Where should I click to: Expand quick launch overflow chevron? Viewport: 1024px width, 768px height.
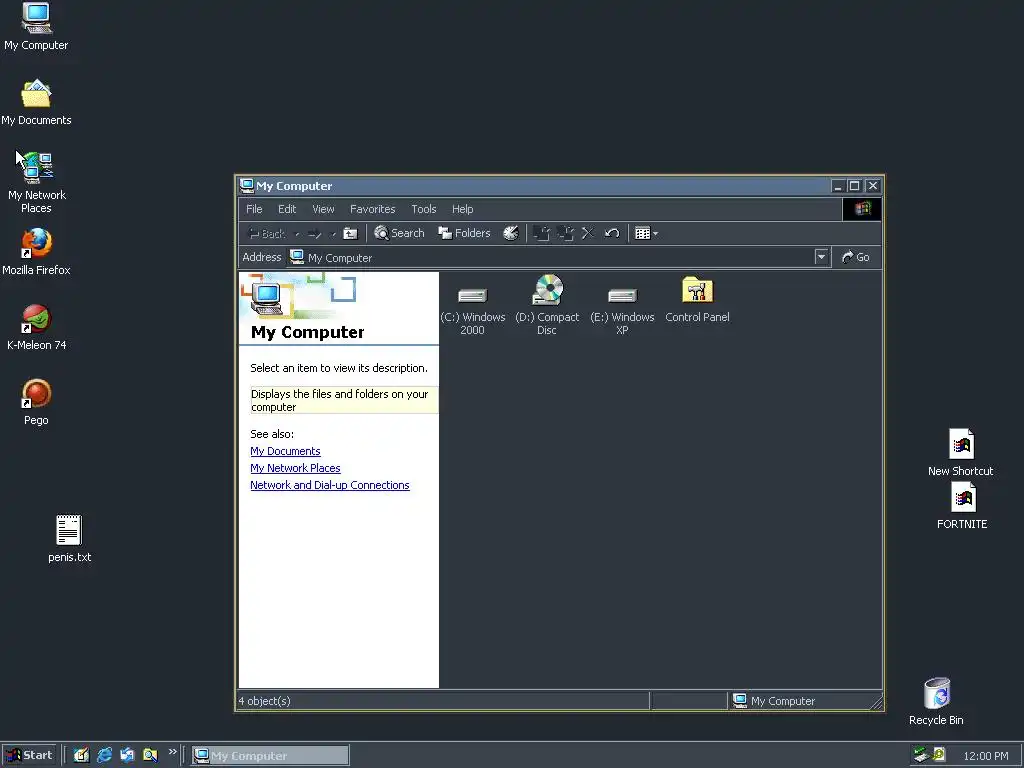(172, 752)
